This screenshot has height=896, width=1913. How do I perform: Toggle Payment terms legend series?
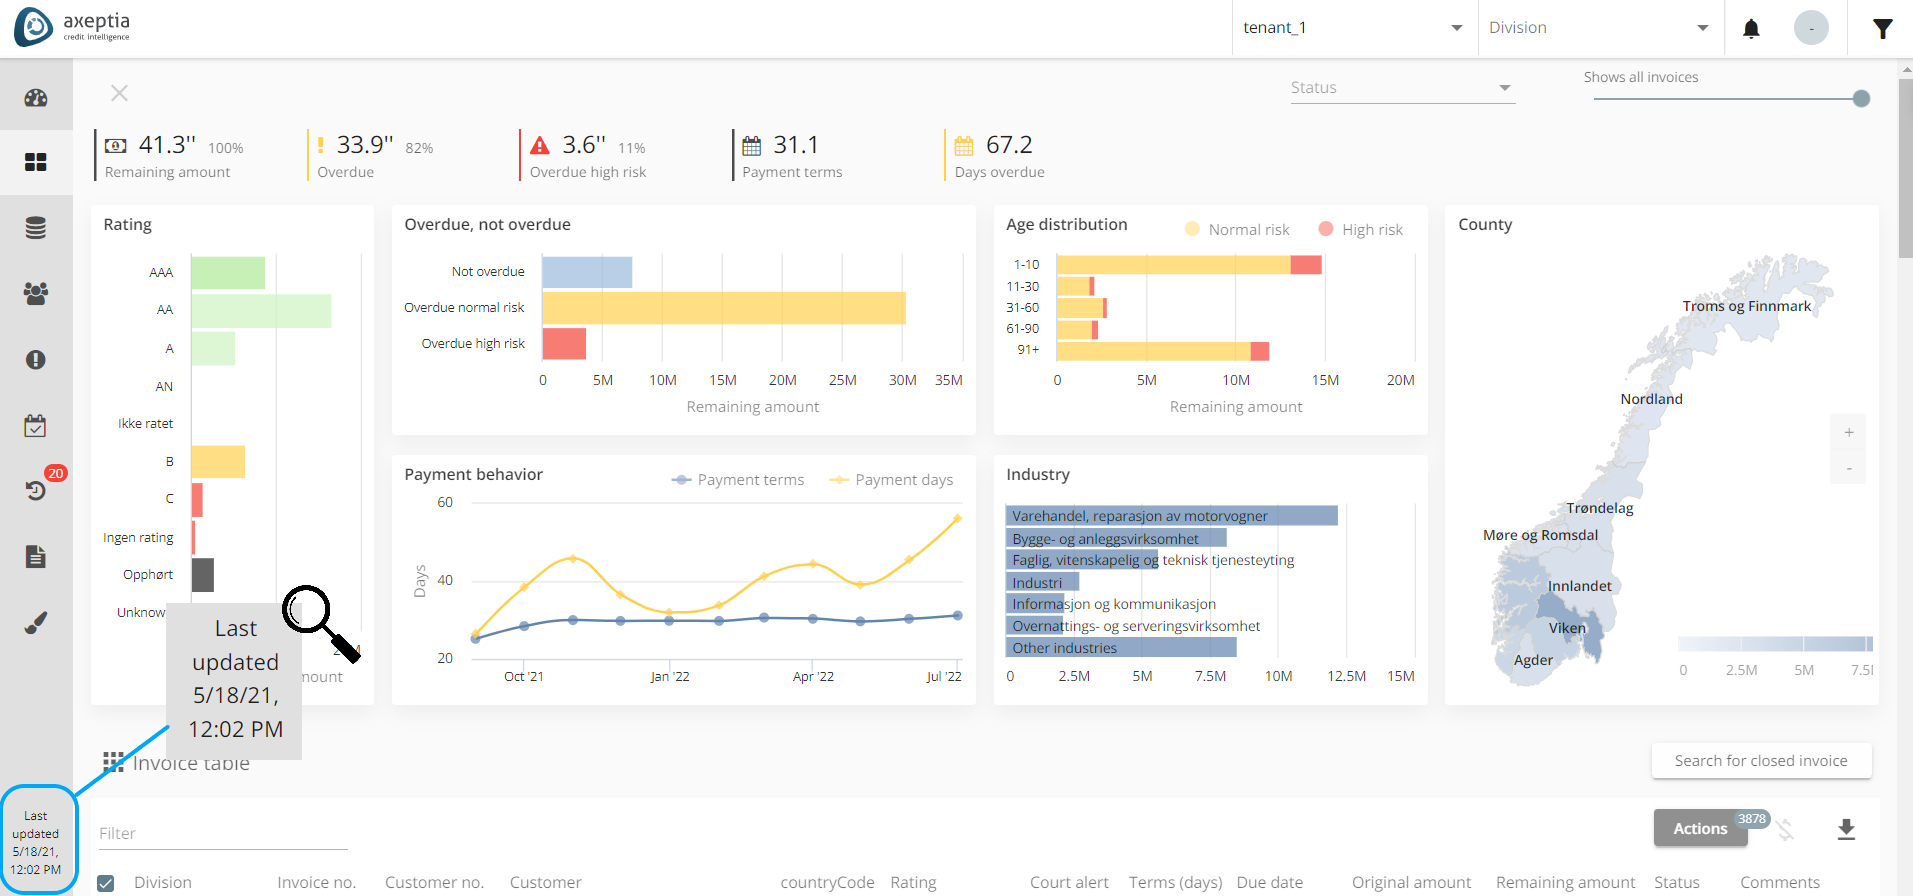coord(738,480)
